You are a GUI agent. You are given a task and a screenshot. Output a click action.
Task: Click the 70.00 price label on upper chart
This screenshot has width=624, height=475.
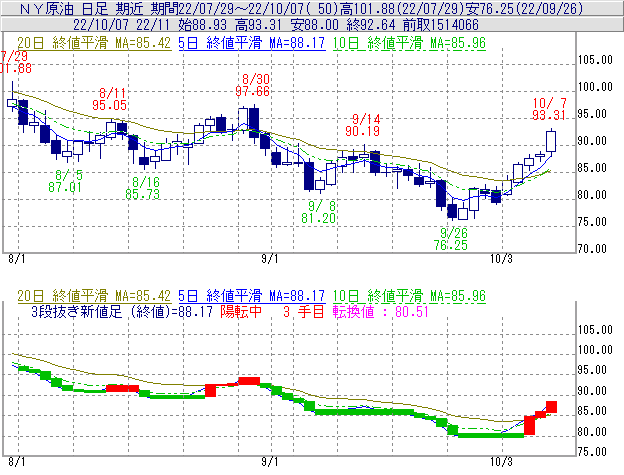[593, 249]
